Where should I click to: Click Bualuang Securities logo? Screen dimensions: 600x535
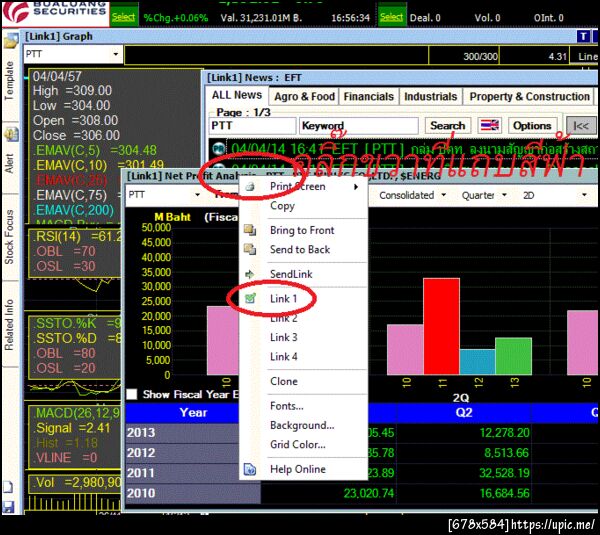(x=55, y=12)
